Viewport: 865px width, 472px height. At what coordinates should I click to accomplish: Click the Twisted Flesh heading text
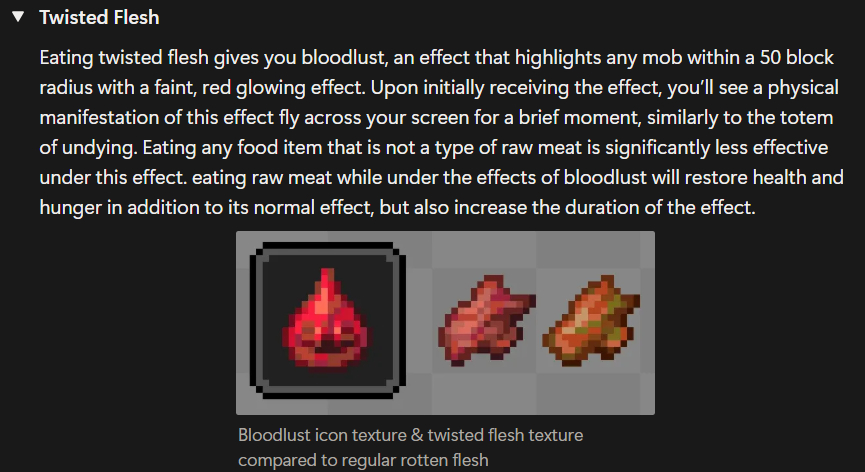(98, 18)
